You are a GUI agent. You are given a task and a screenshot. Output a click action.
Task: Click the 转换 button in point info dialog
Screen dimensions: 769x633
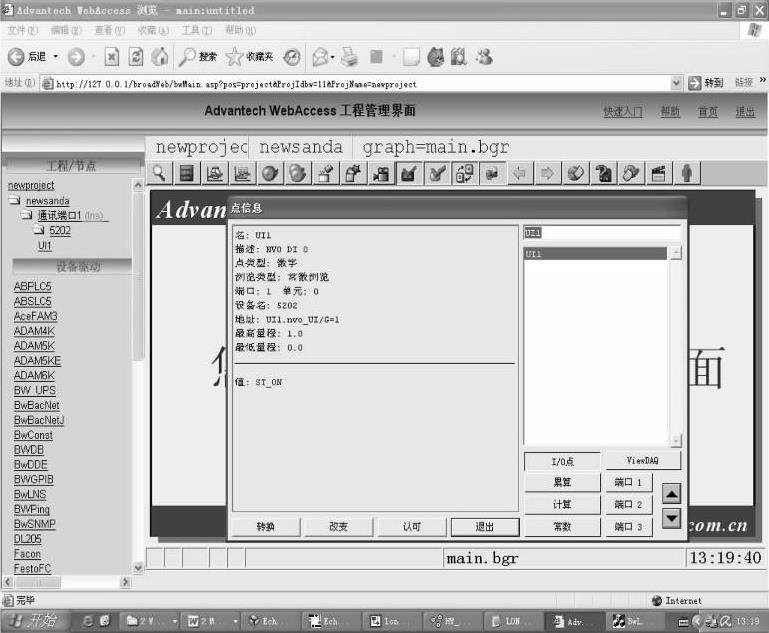(x=265, y=527)
